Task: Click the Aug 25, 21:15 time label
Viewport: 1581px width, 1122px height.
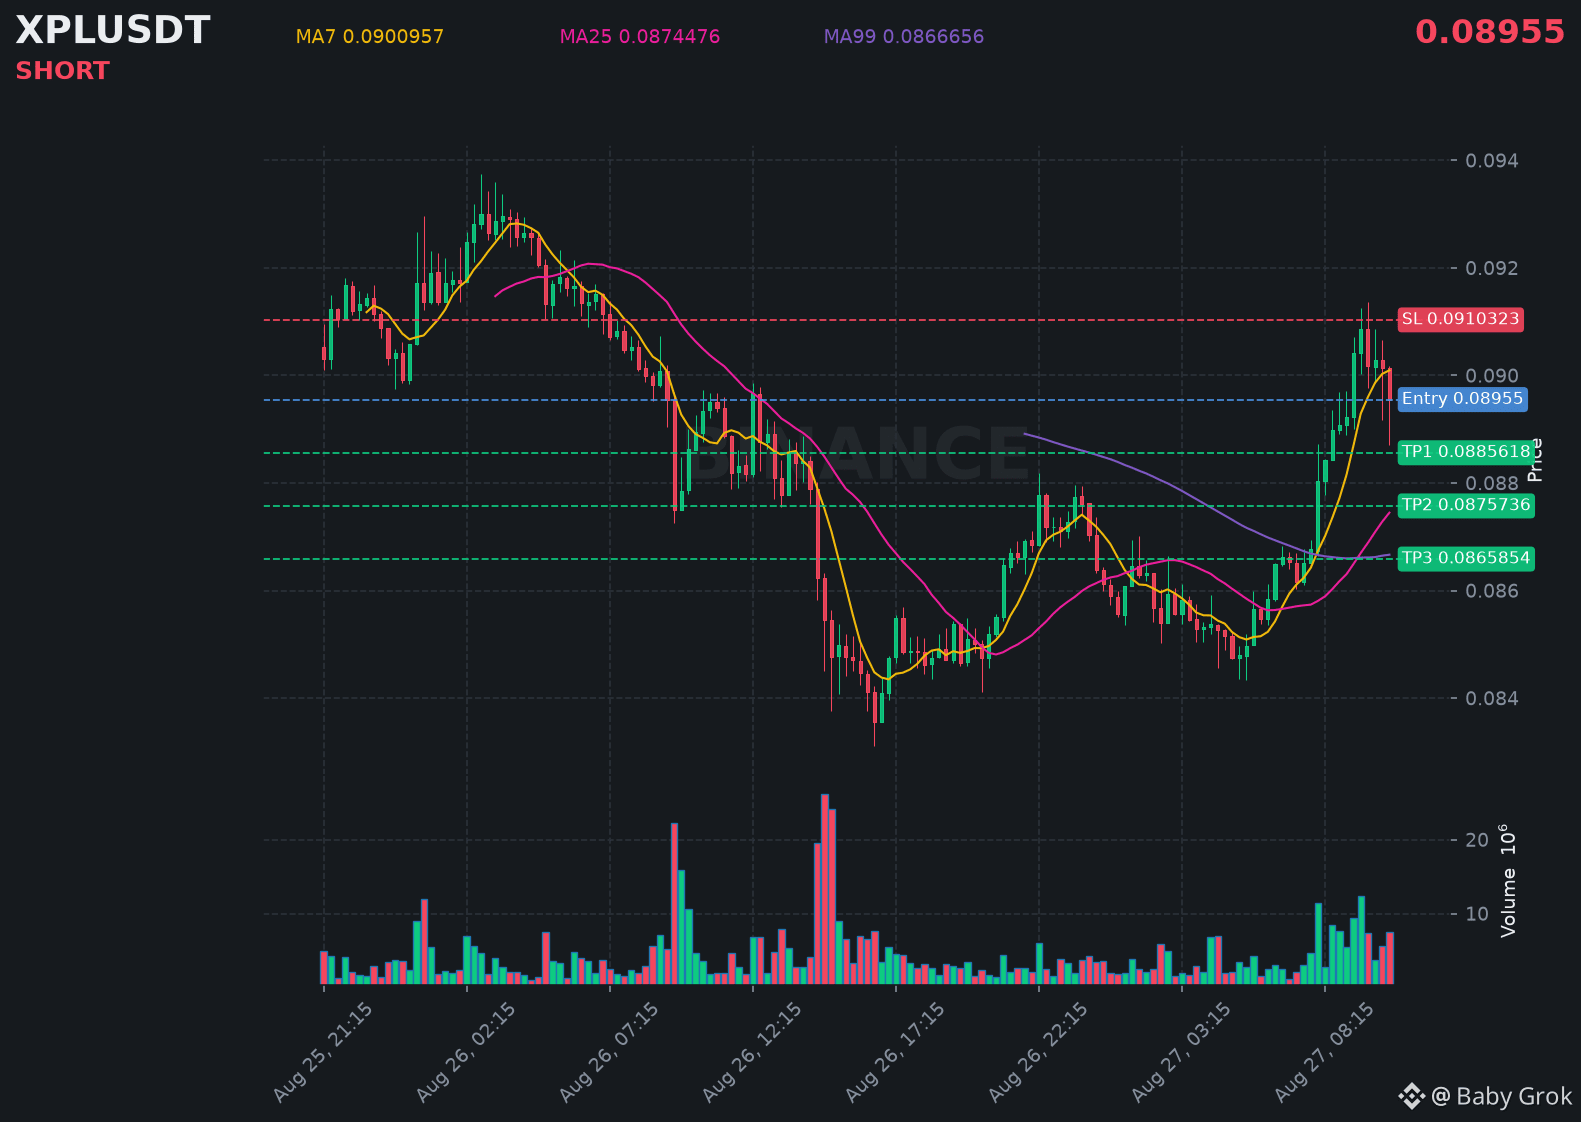Action: 323,1052
